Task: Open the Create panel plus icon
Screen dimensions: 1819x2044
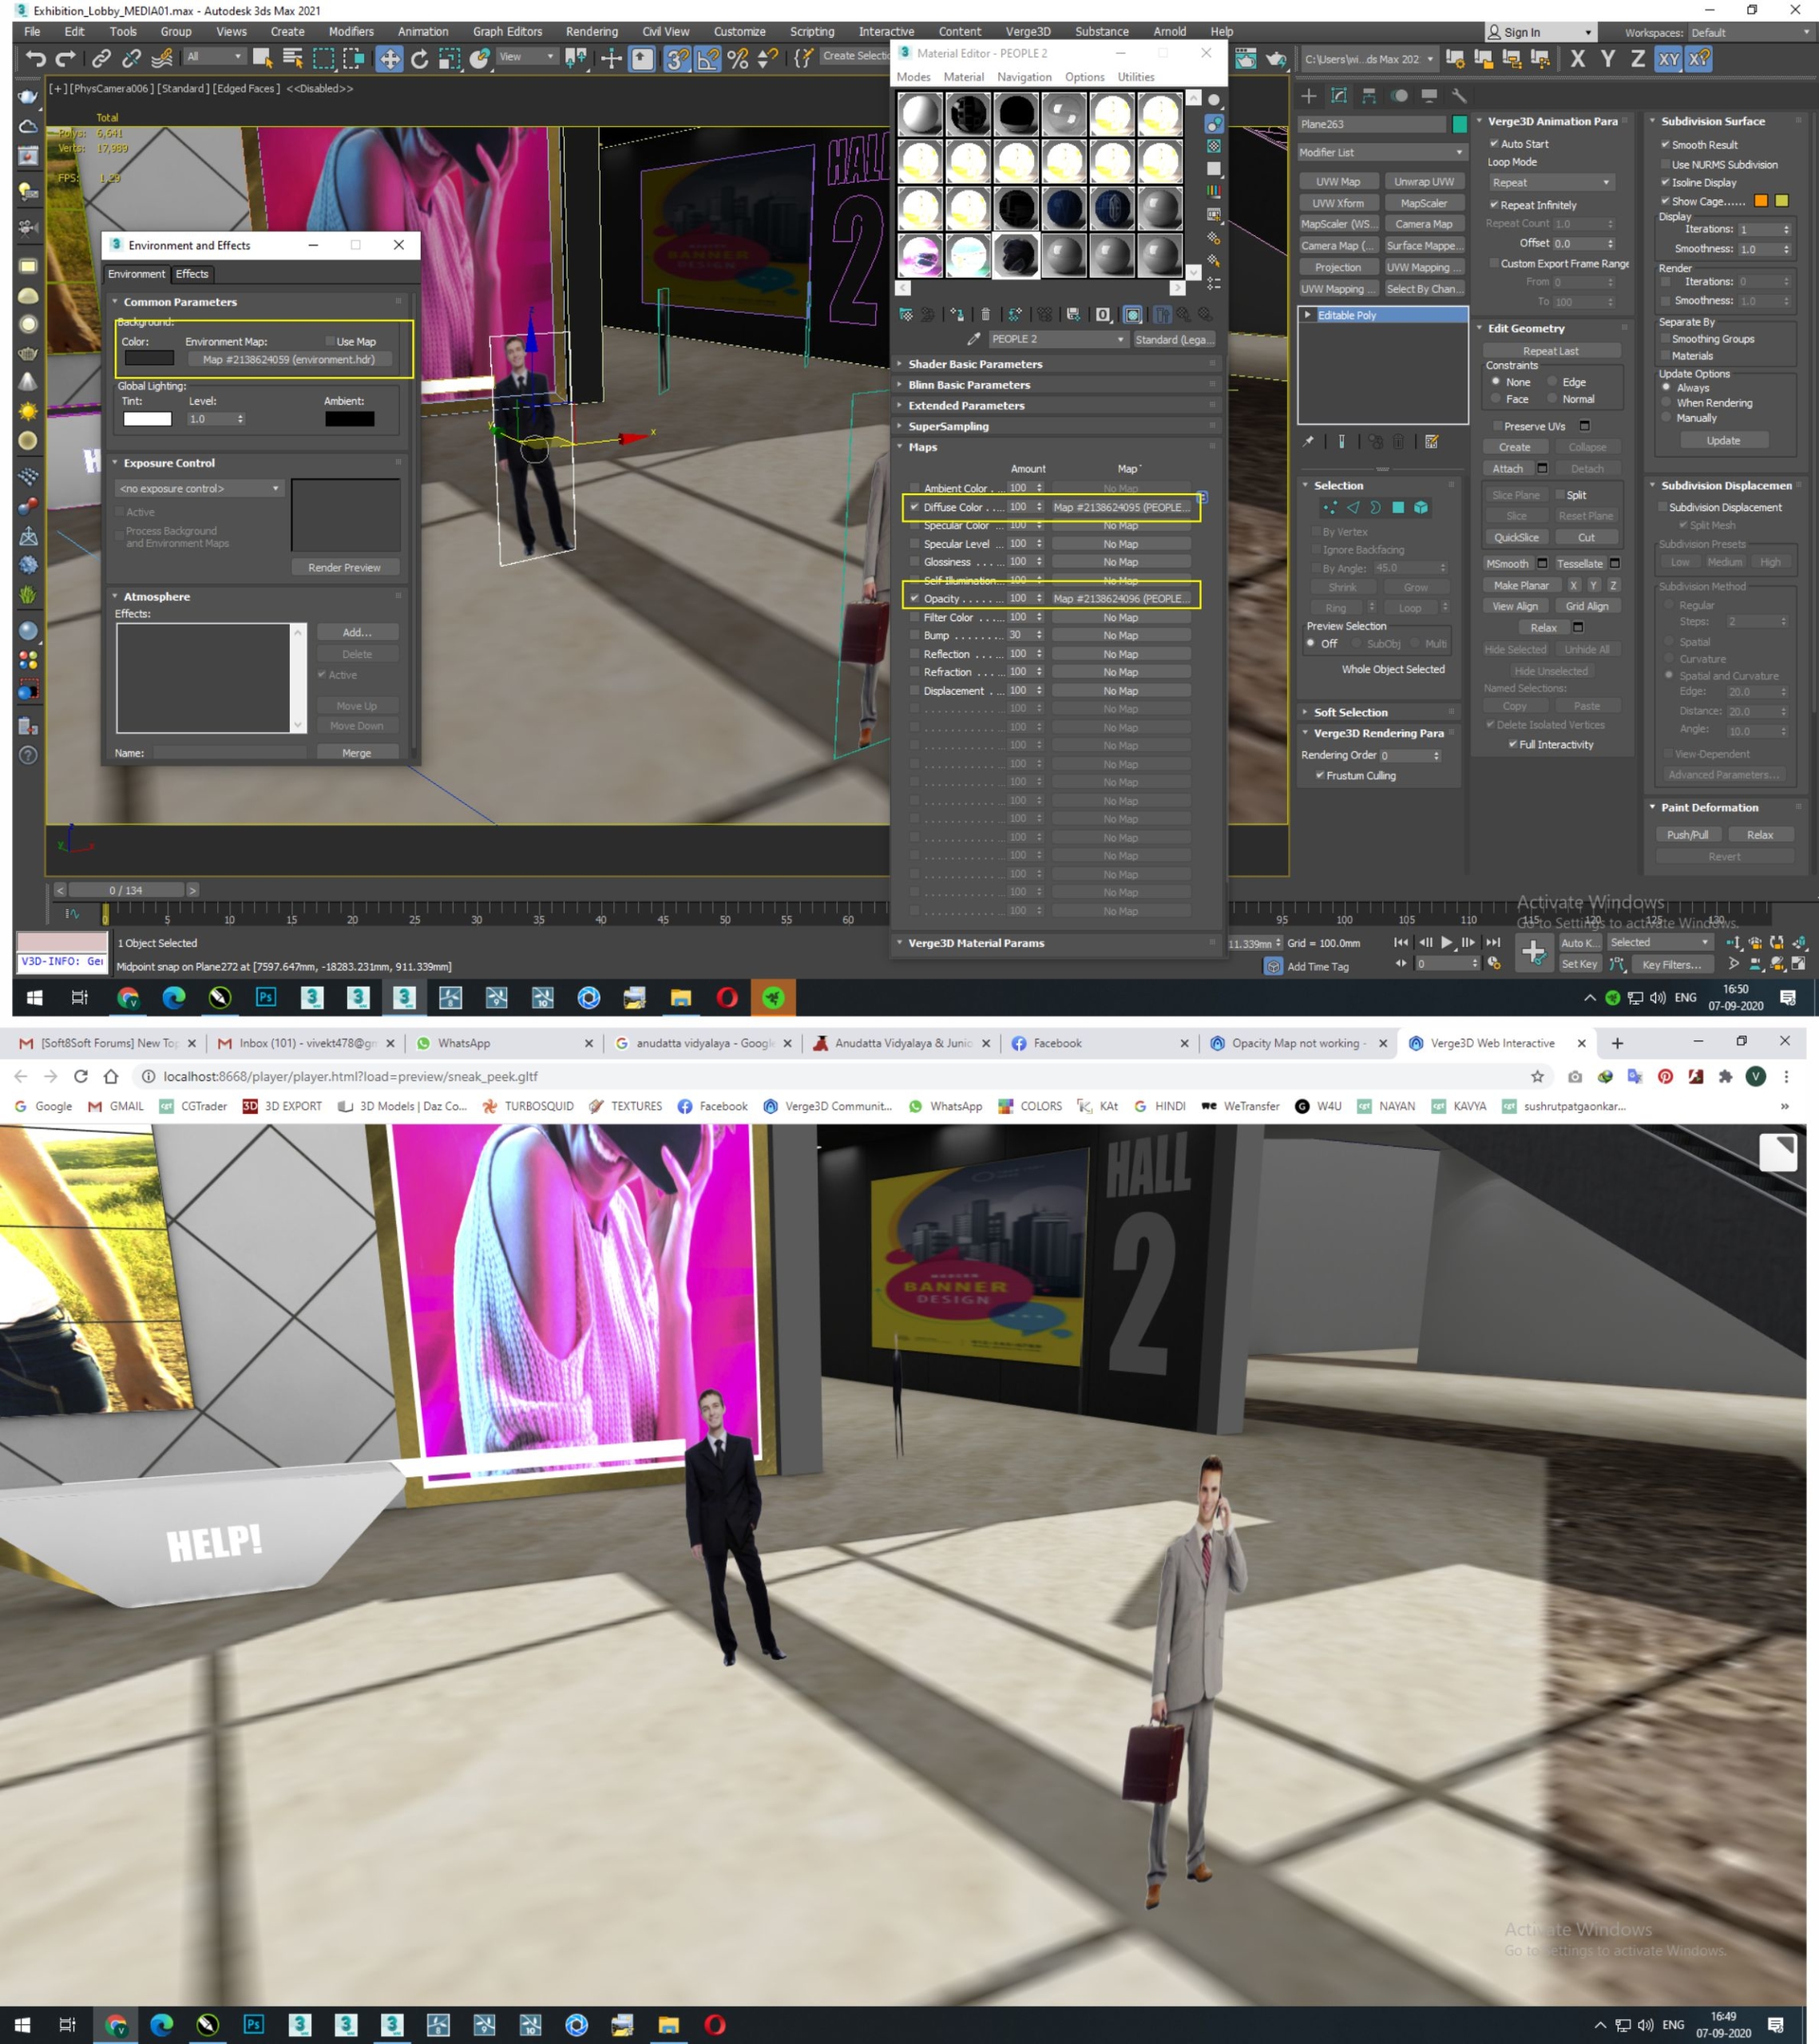Action: tap(1308, 96)
